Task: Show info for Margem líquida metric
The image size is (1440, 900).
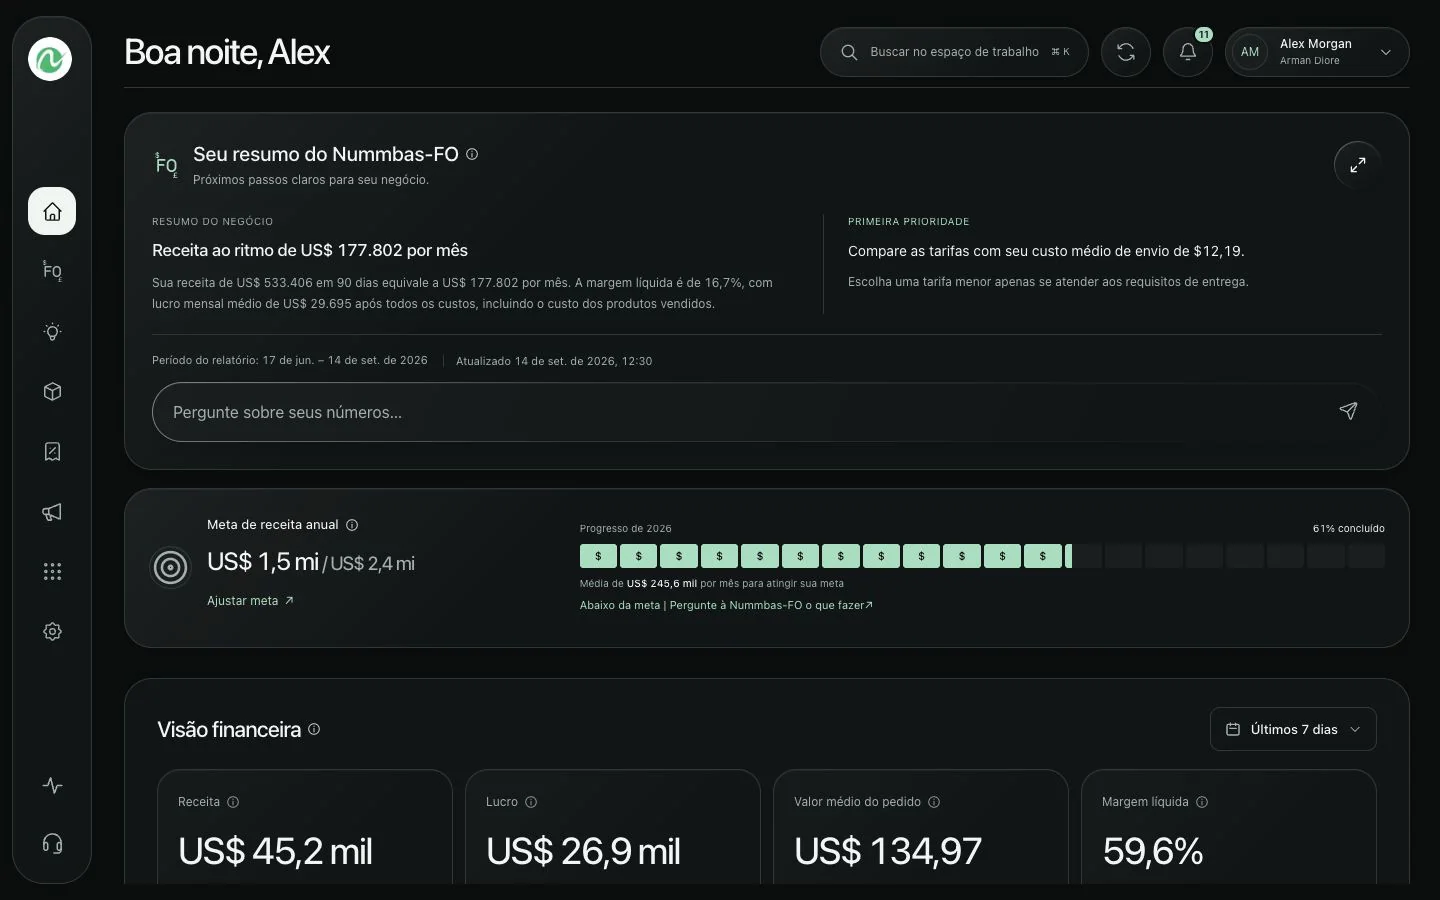Action: [1202, 802]
